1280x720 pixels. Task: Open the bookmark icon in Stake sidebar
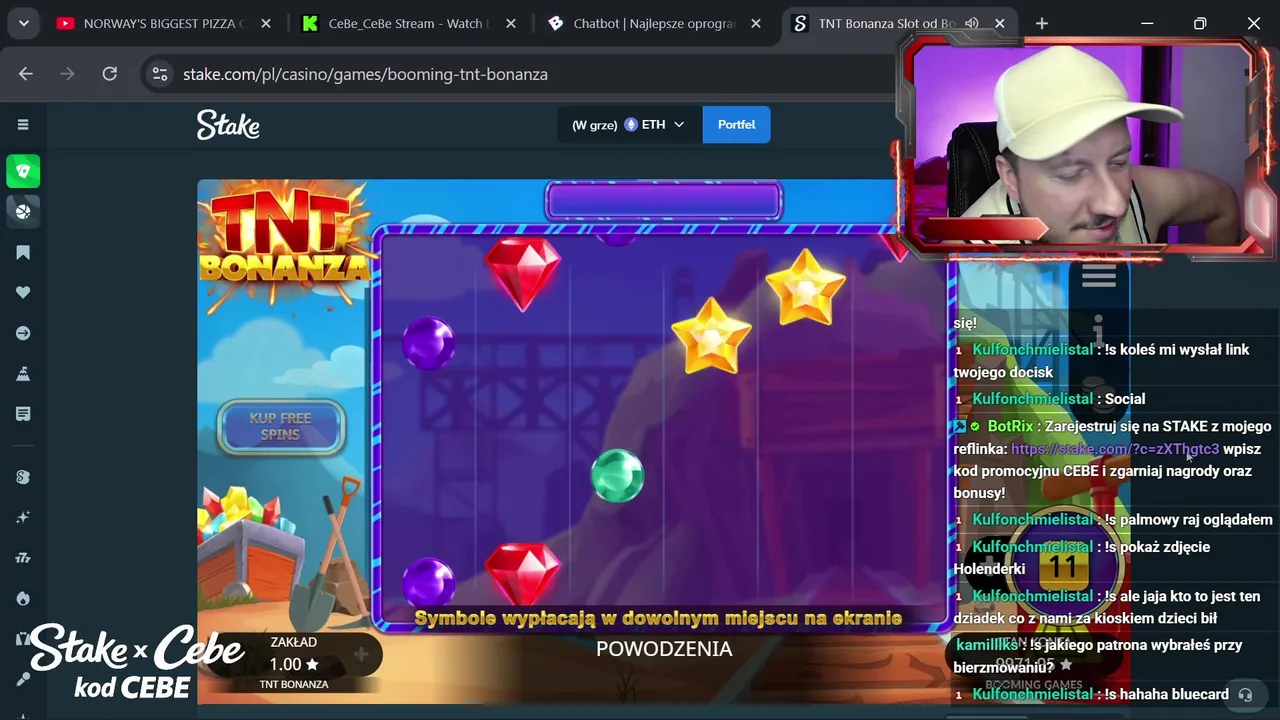click(23, 252)
